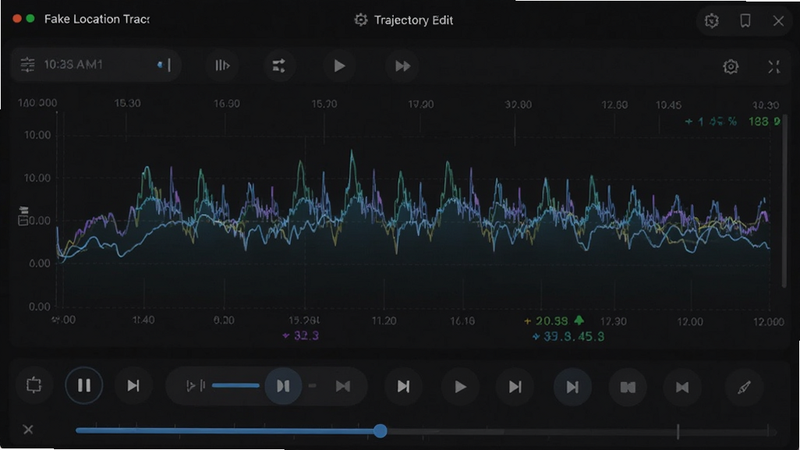
Task: Click the highlighted mirror-play button in pill
Action: (283, 386)
